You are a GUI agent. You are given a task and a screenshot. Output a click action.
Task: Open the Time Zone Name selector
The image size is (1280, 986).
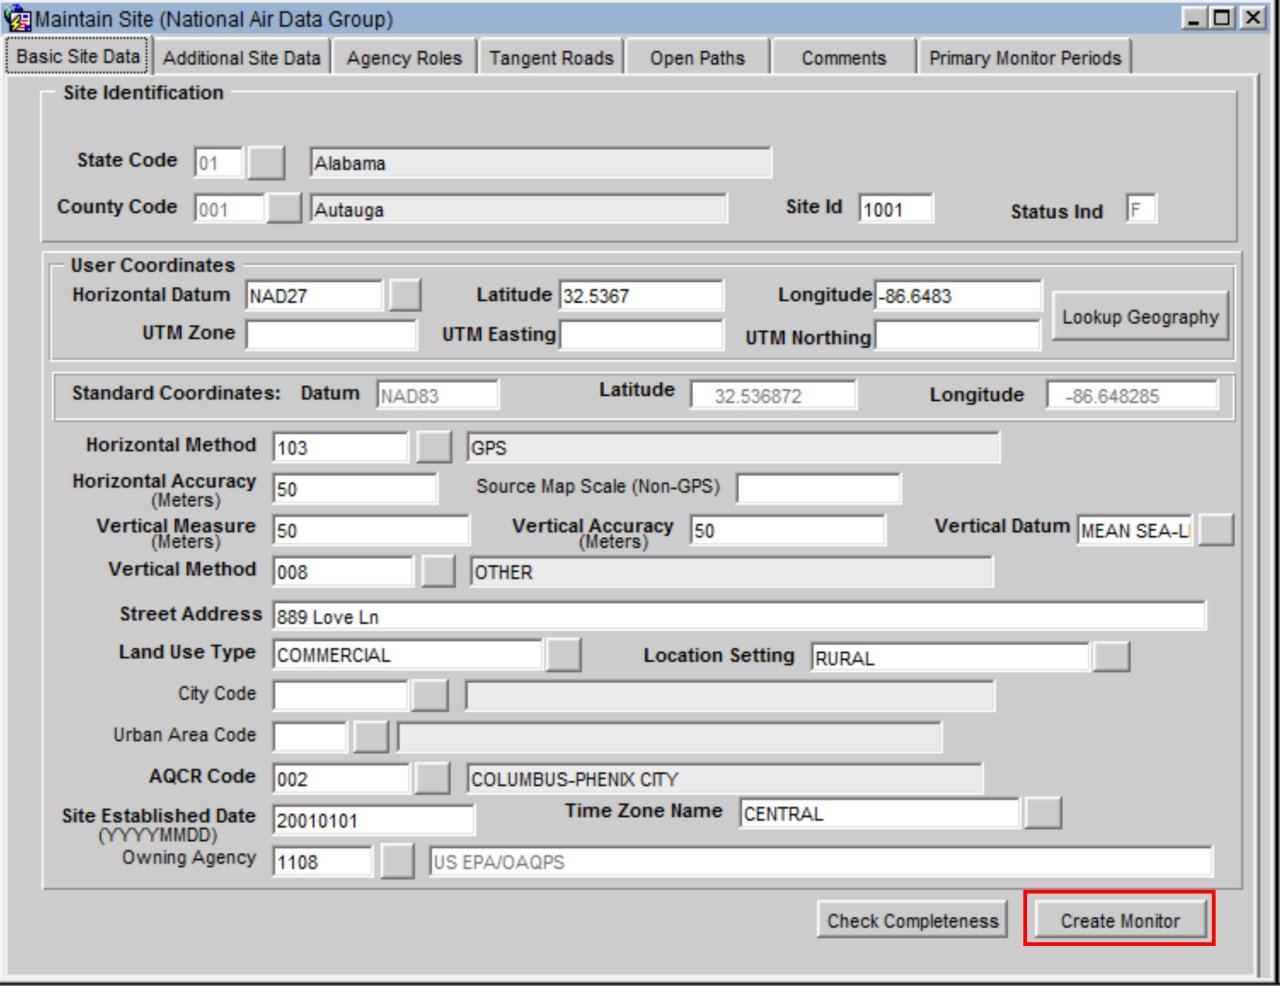tap(1042, 813)
